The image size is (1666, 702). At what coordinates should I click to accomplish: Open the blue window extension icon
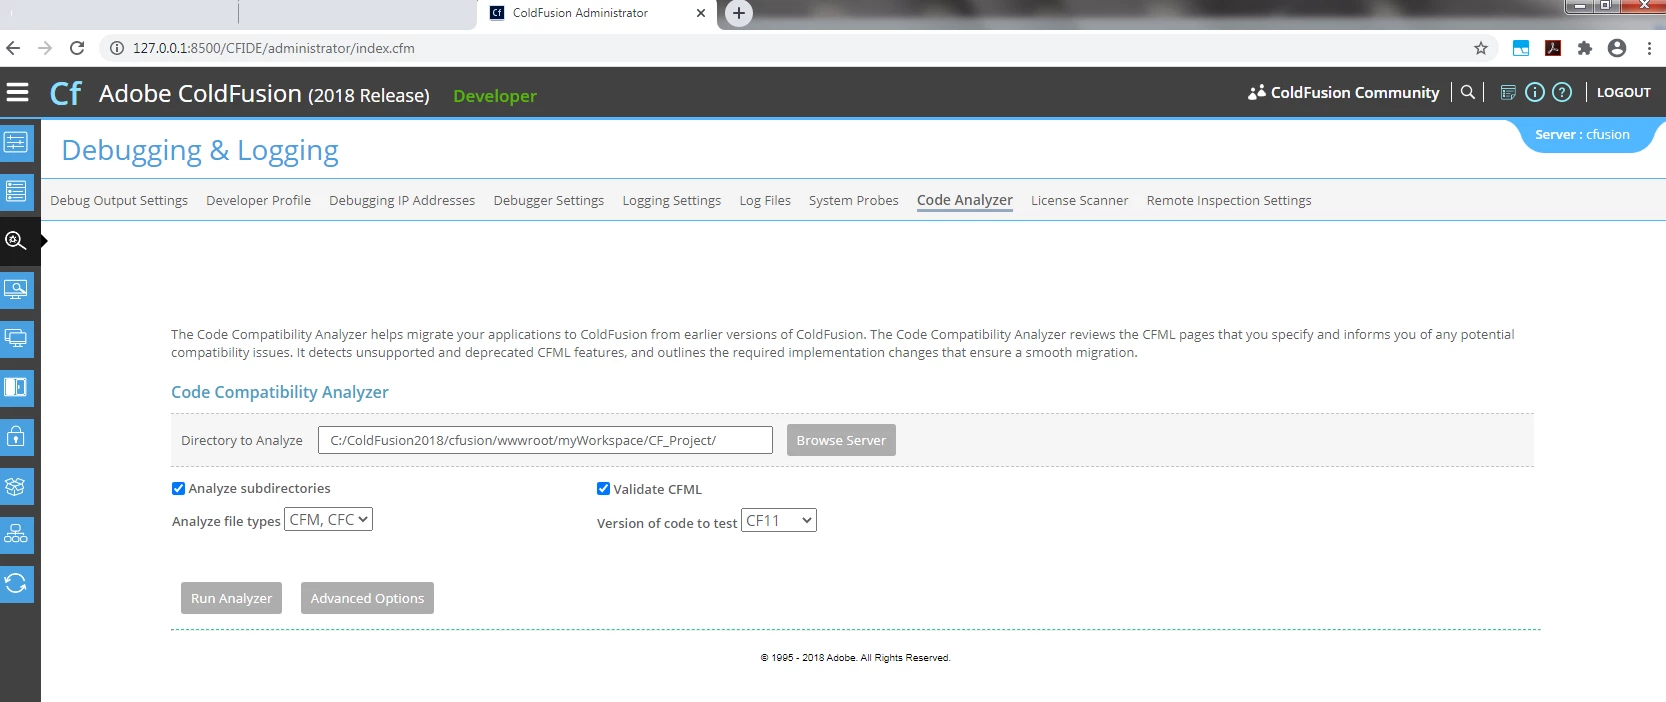1521,48
